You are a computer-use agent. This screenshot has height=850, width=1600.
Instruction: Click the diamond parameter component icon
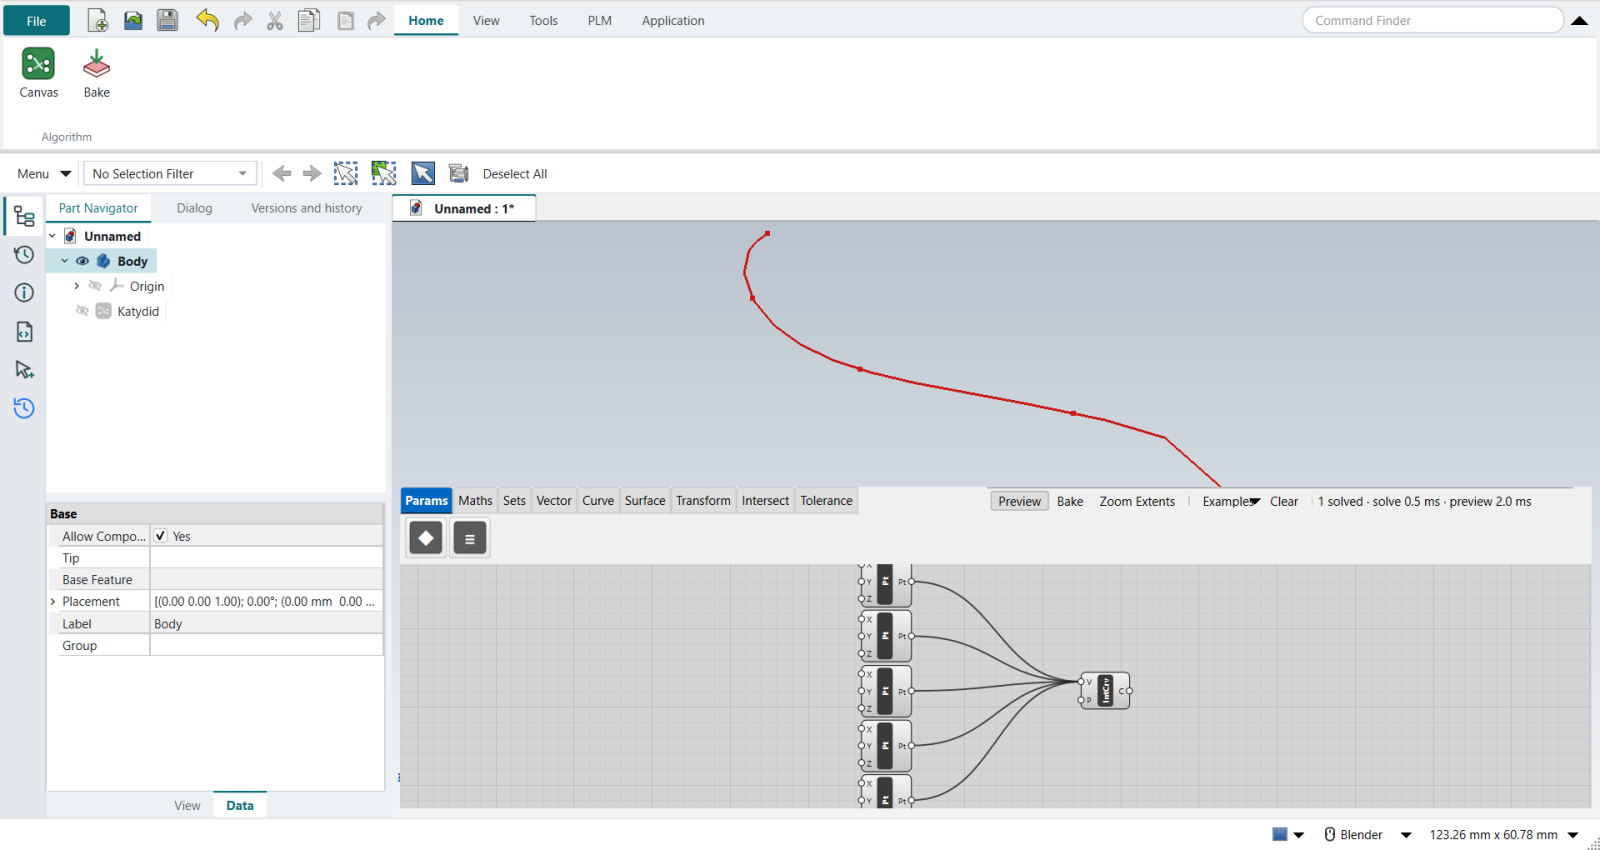(x=426, y=538)
